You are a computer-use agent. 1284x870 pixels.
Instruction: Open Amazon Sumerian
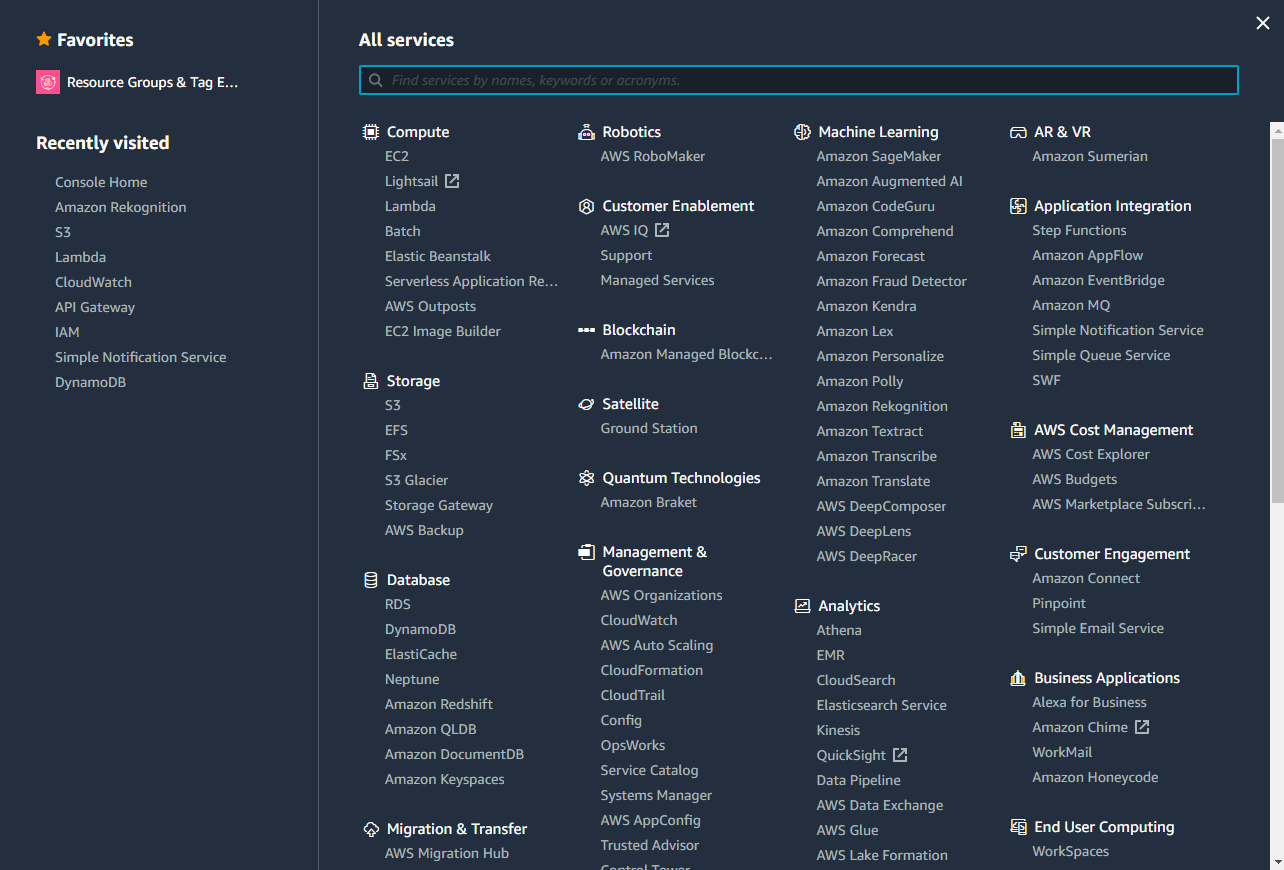pyautogui.click(x=1090, y=156)
